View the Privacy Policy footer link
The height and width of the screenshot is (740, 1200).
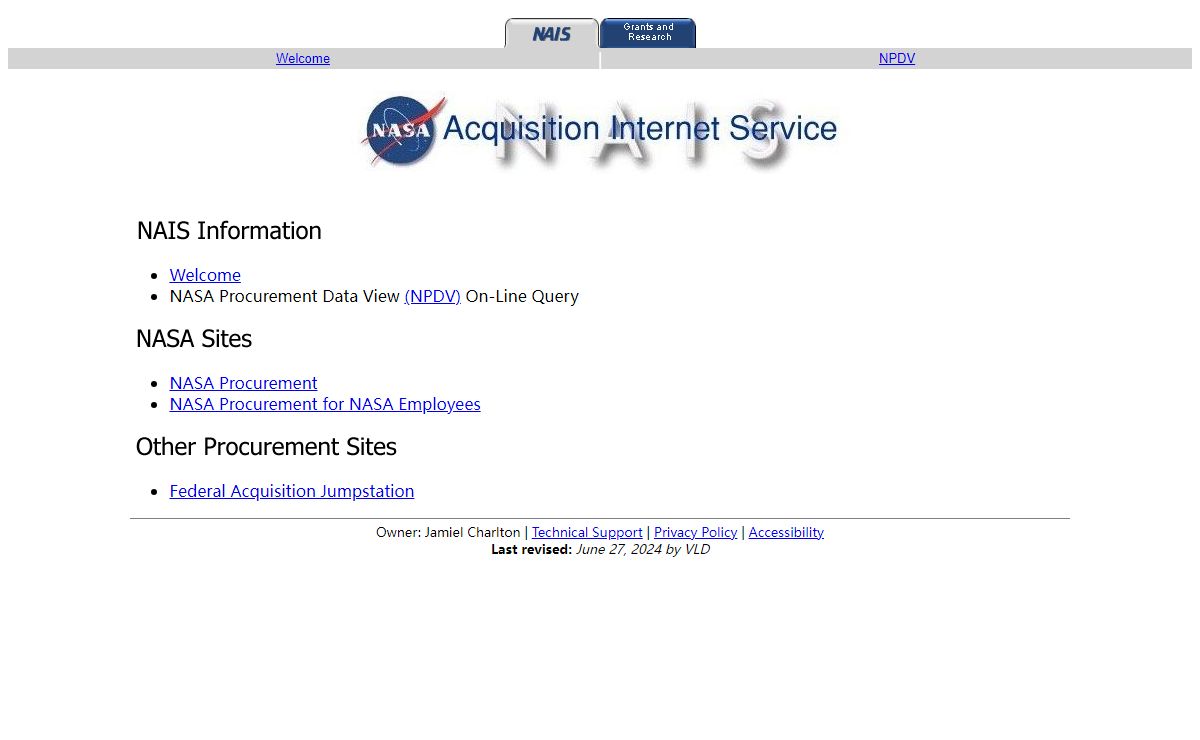point(696,532)
